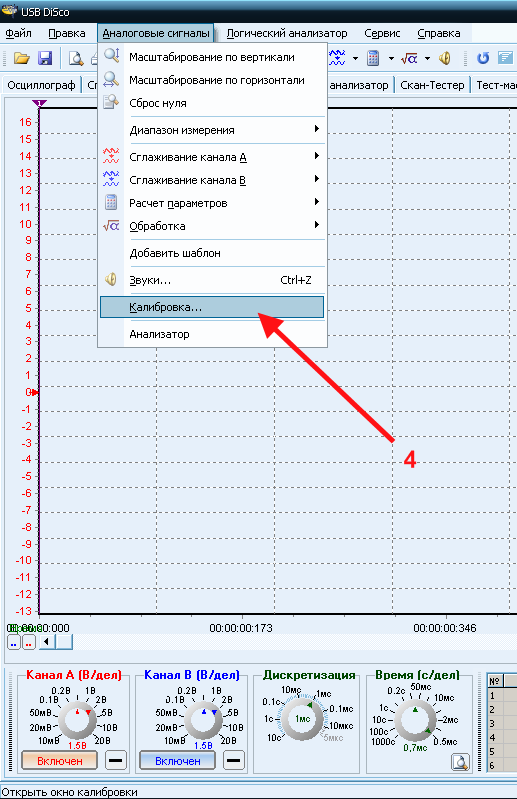
Task: Open dropdown arrow next to smoothing wave icon
Action: pos(355,58)
